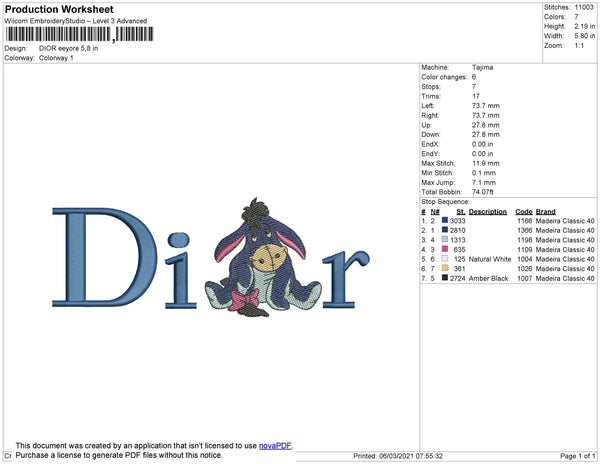Click the embroidered letter D

click(104, 257)
